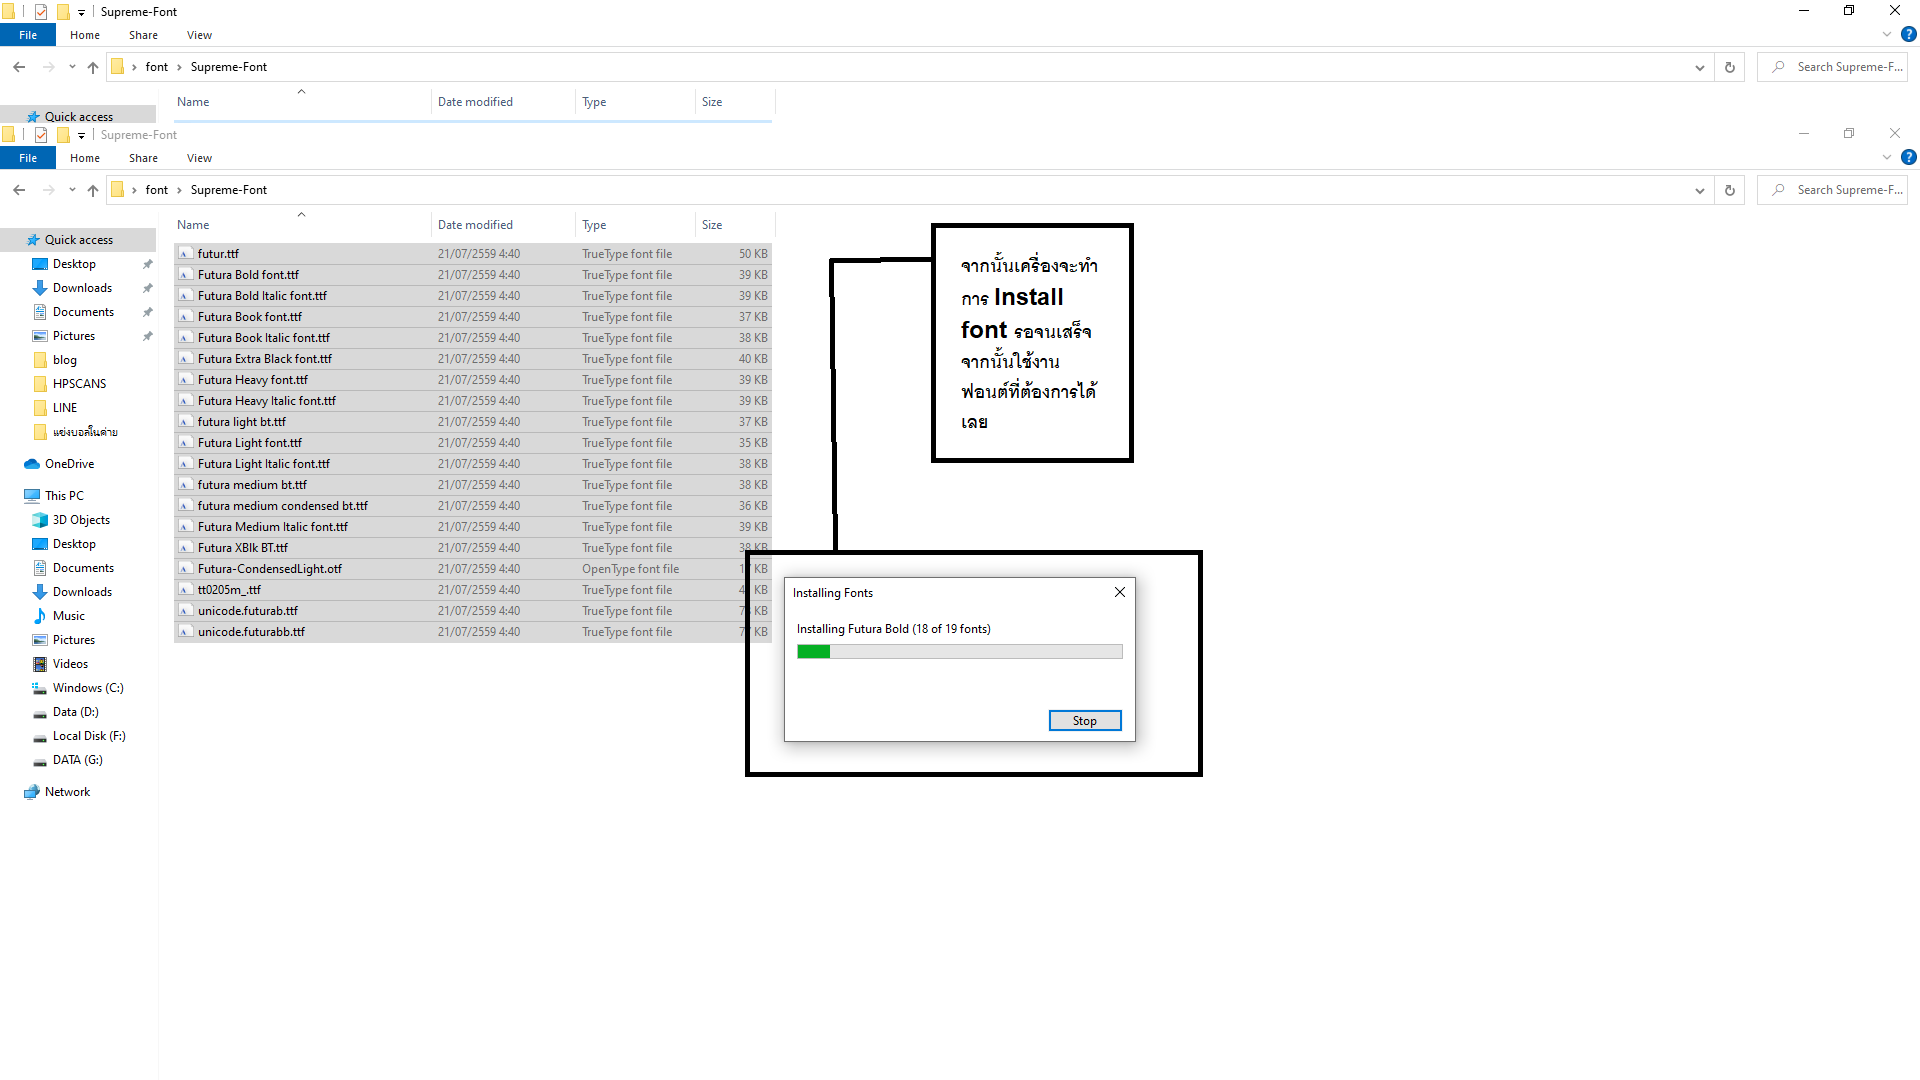Select futura light bt.ttf file

point(472,422)
